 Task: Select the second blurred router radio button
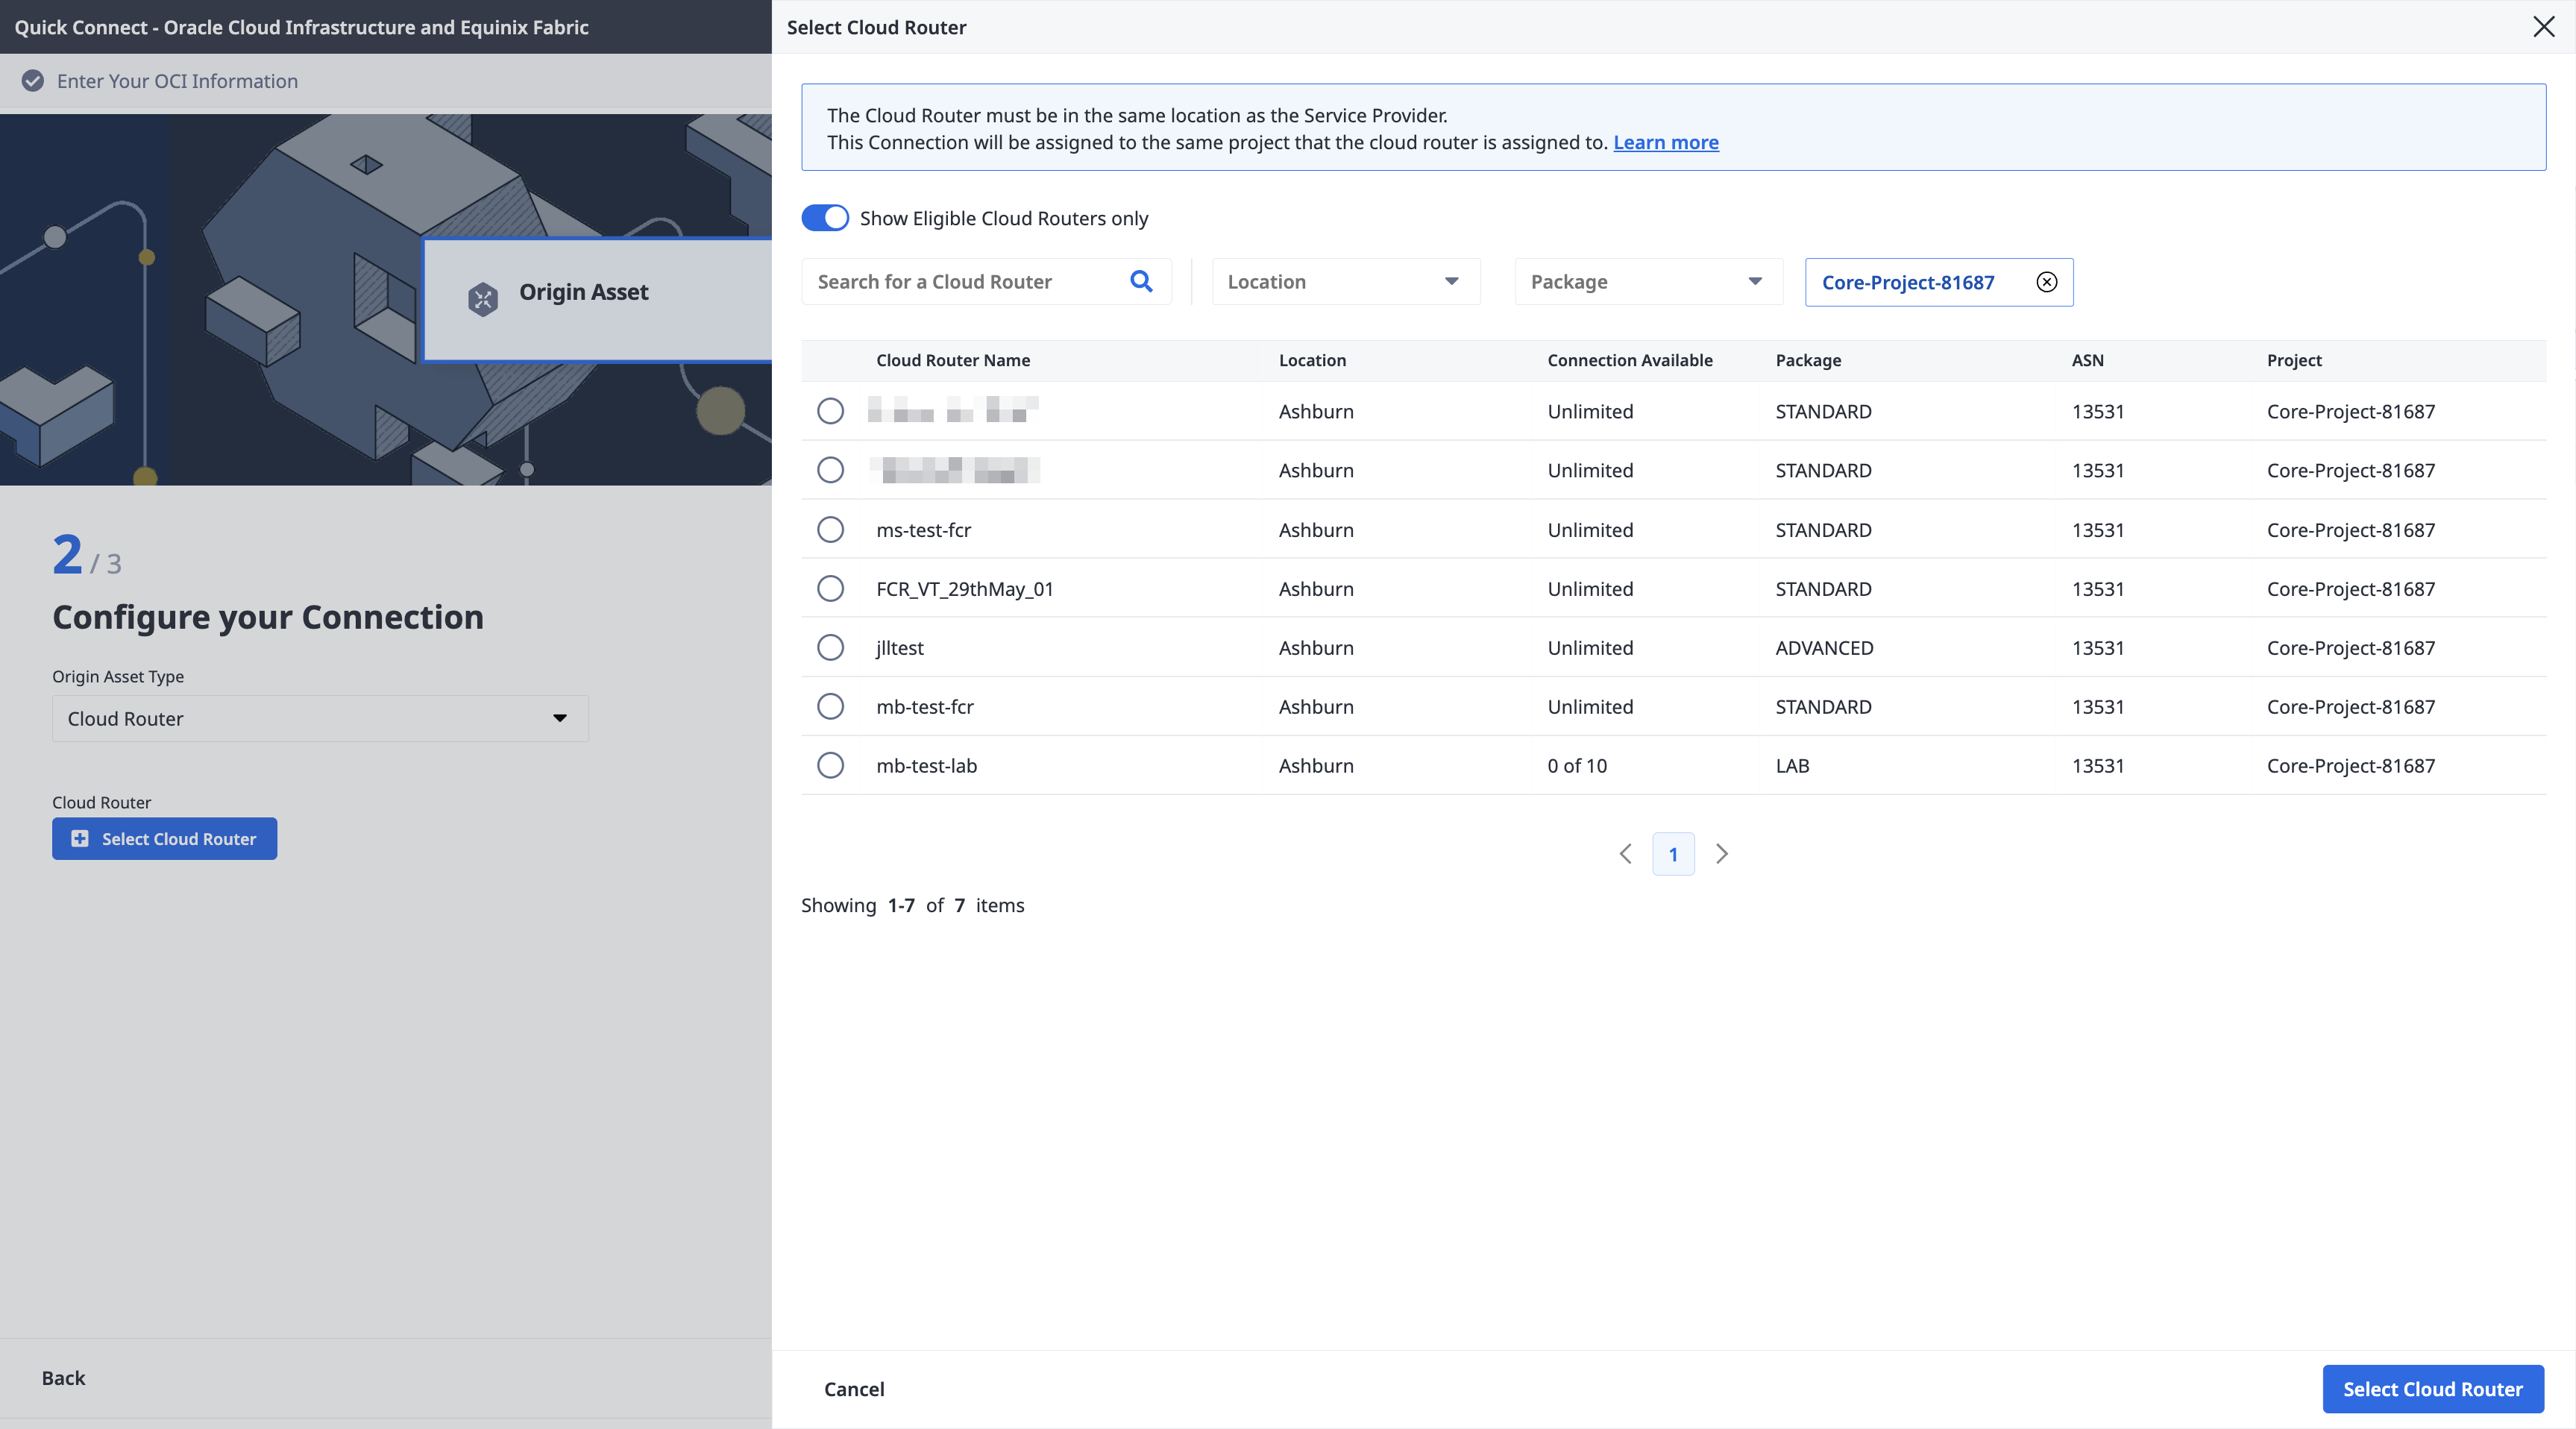tap(830, 470)
